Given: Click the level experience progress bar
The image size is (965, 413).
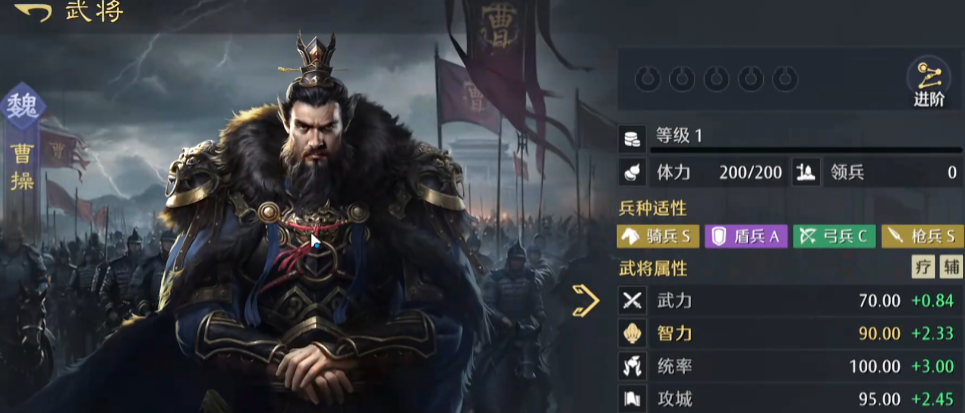Looking at the screenshot, I should [x=806, y=150].
